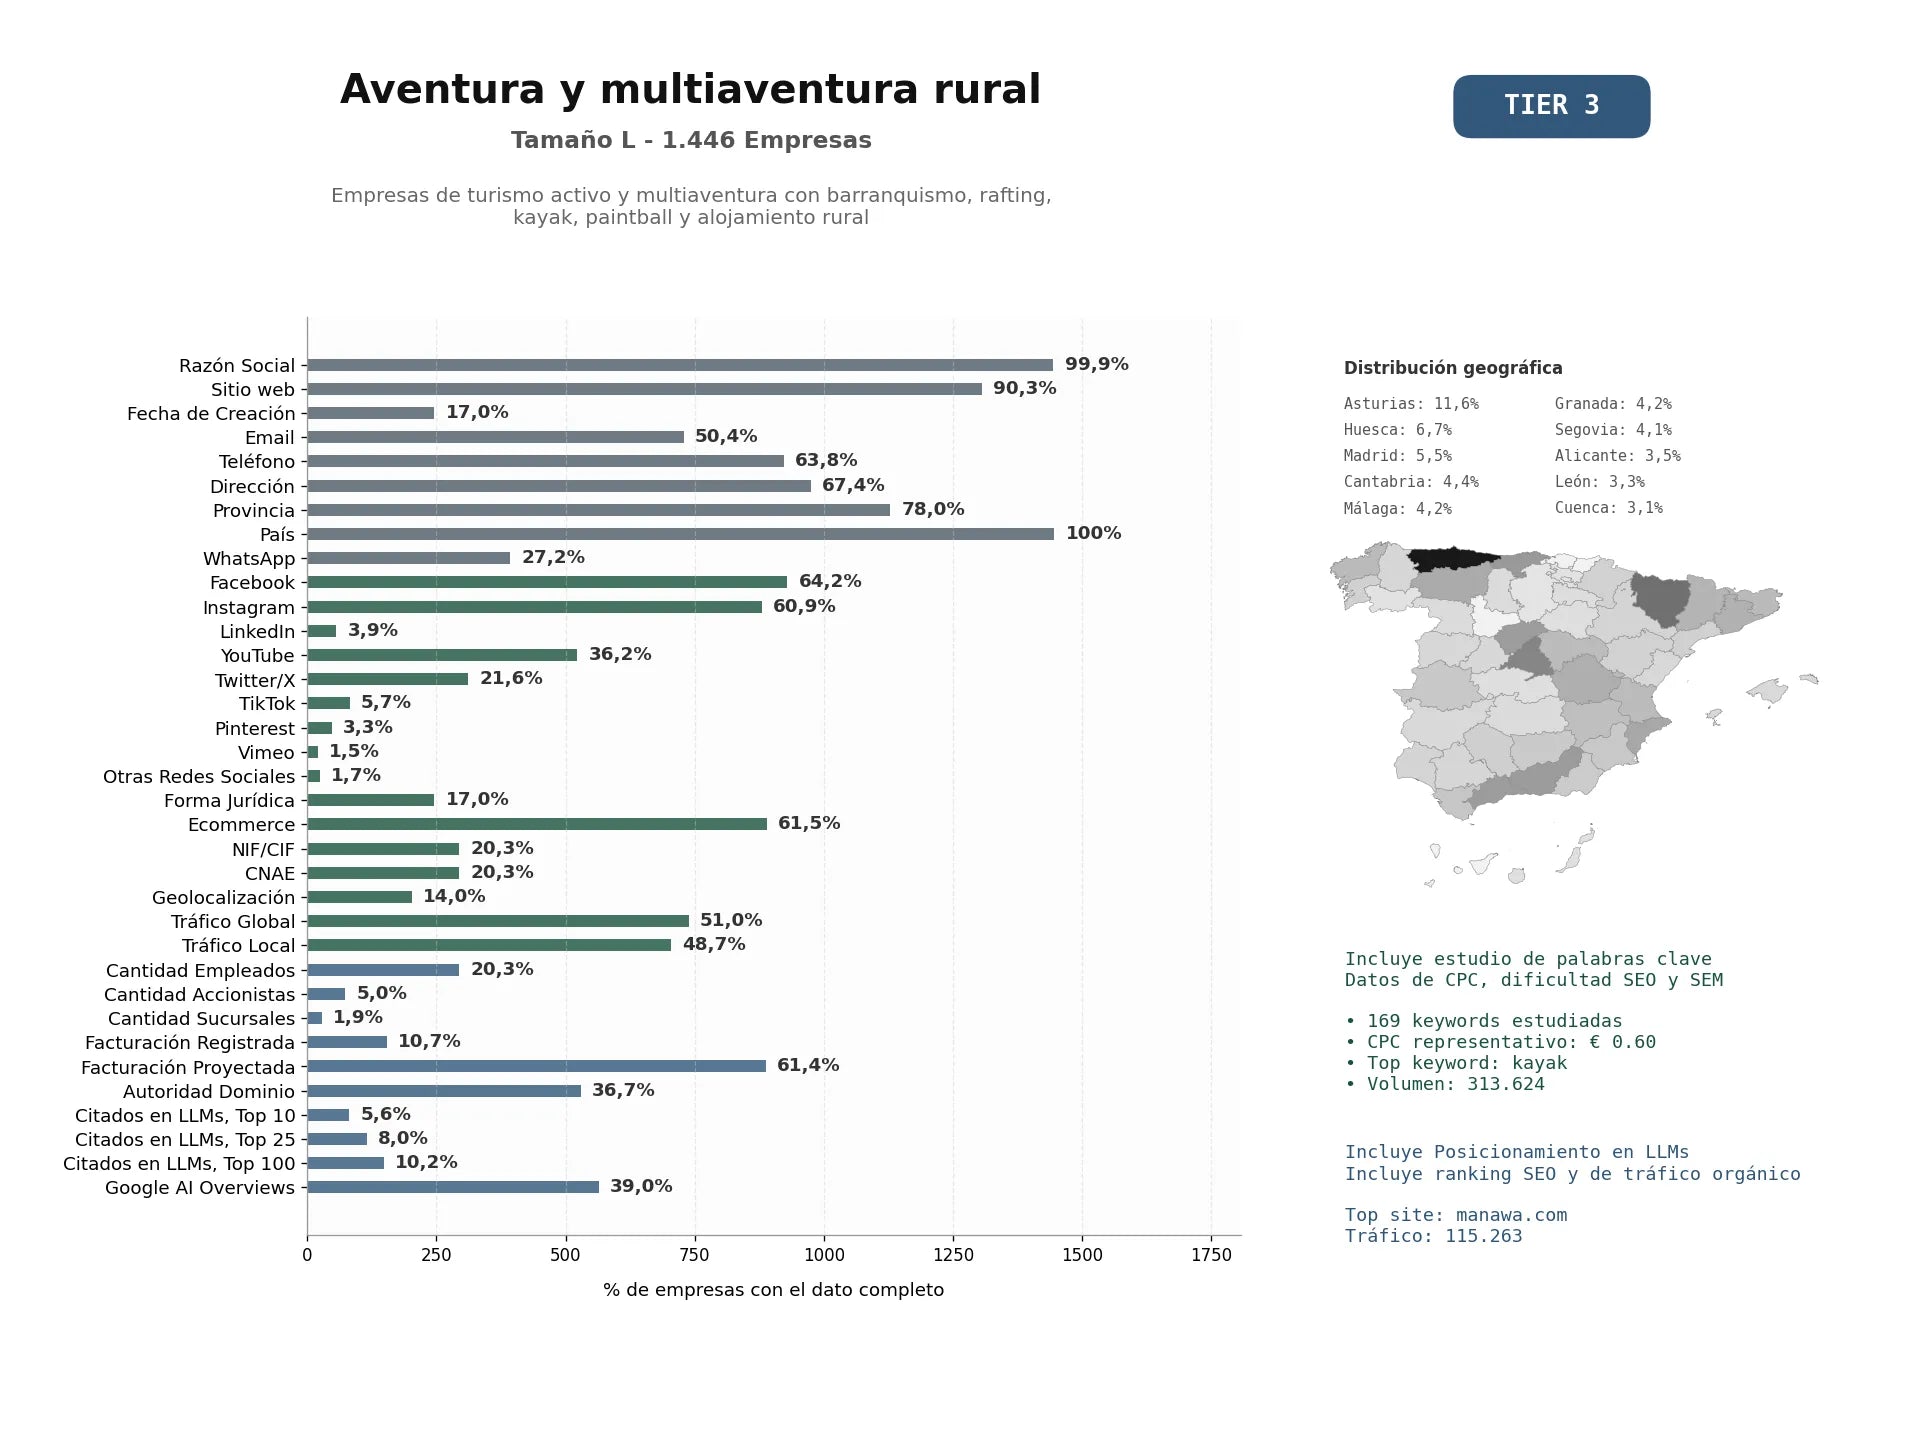Screen dimensions: 1920x1440
Task: Click the 'NIF/CIF' label
Action: click(264, 850)
